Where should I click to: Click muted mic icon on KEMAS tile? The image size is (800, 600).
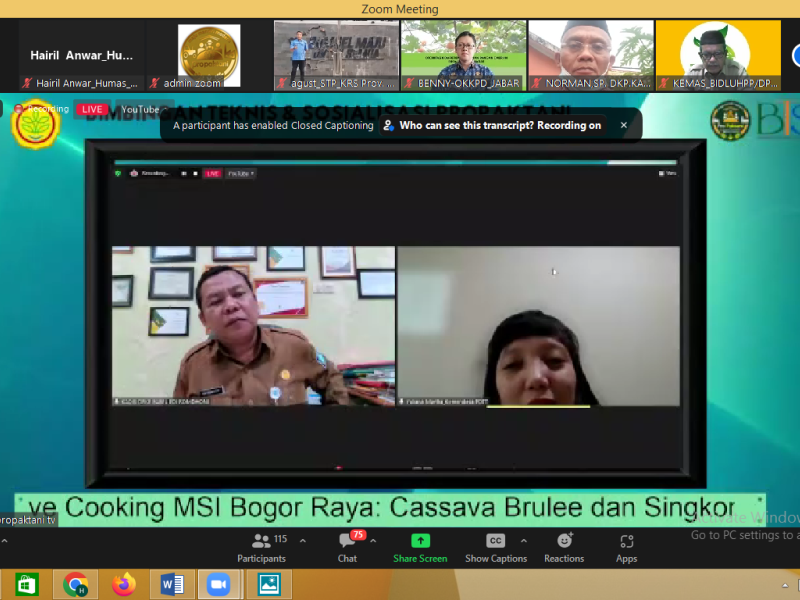(663, 83)
